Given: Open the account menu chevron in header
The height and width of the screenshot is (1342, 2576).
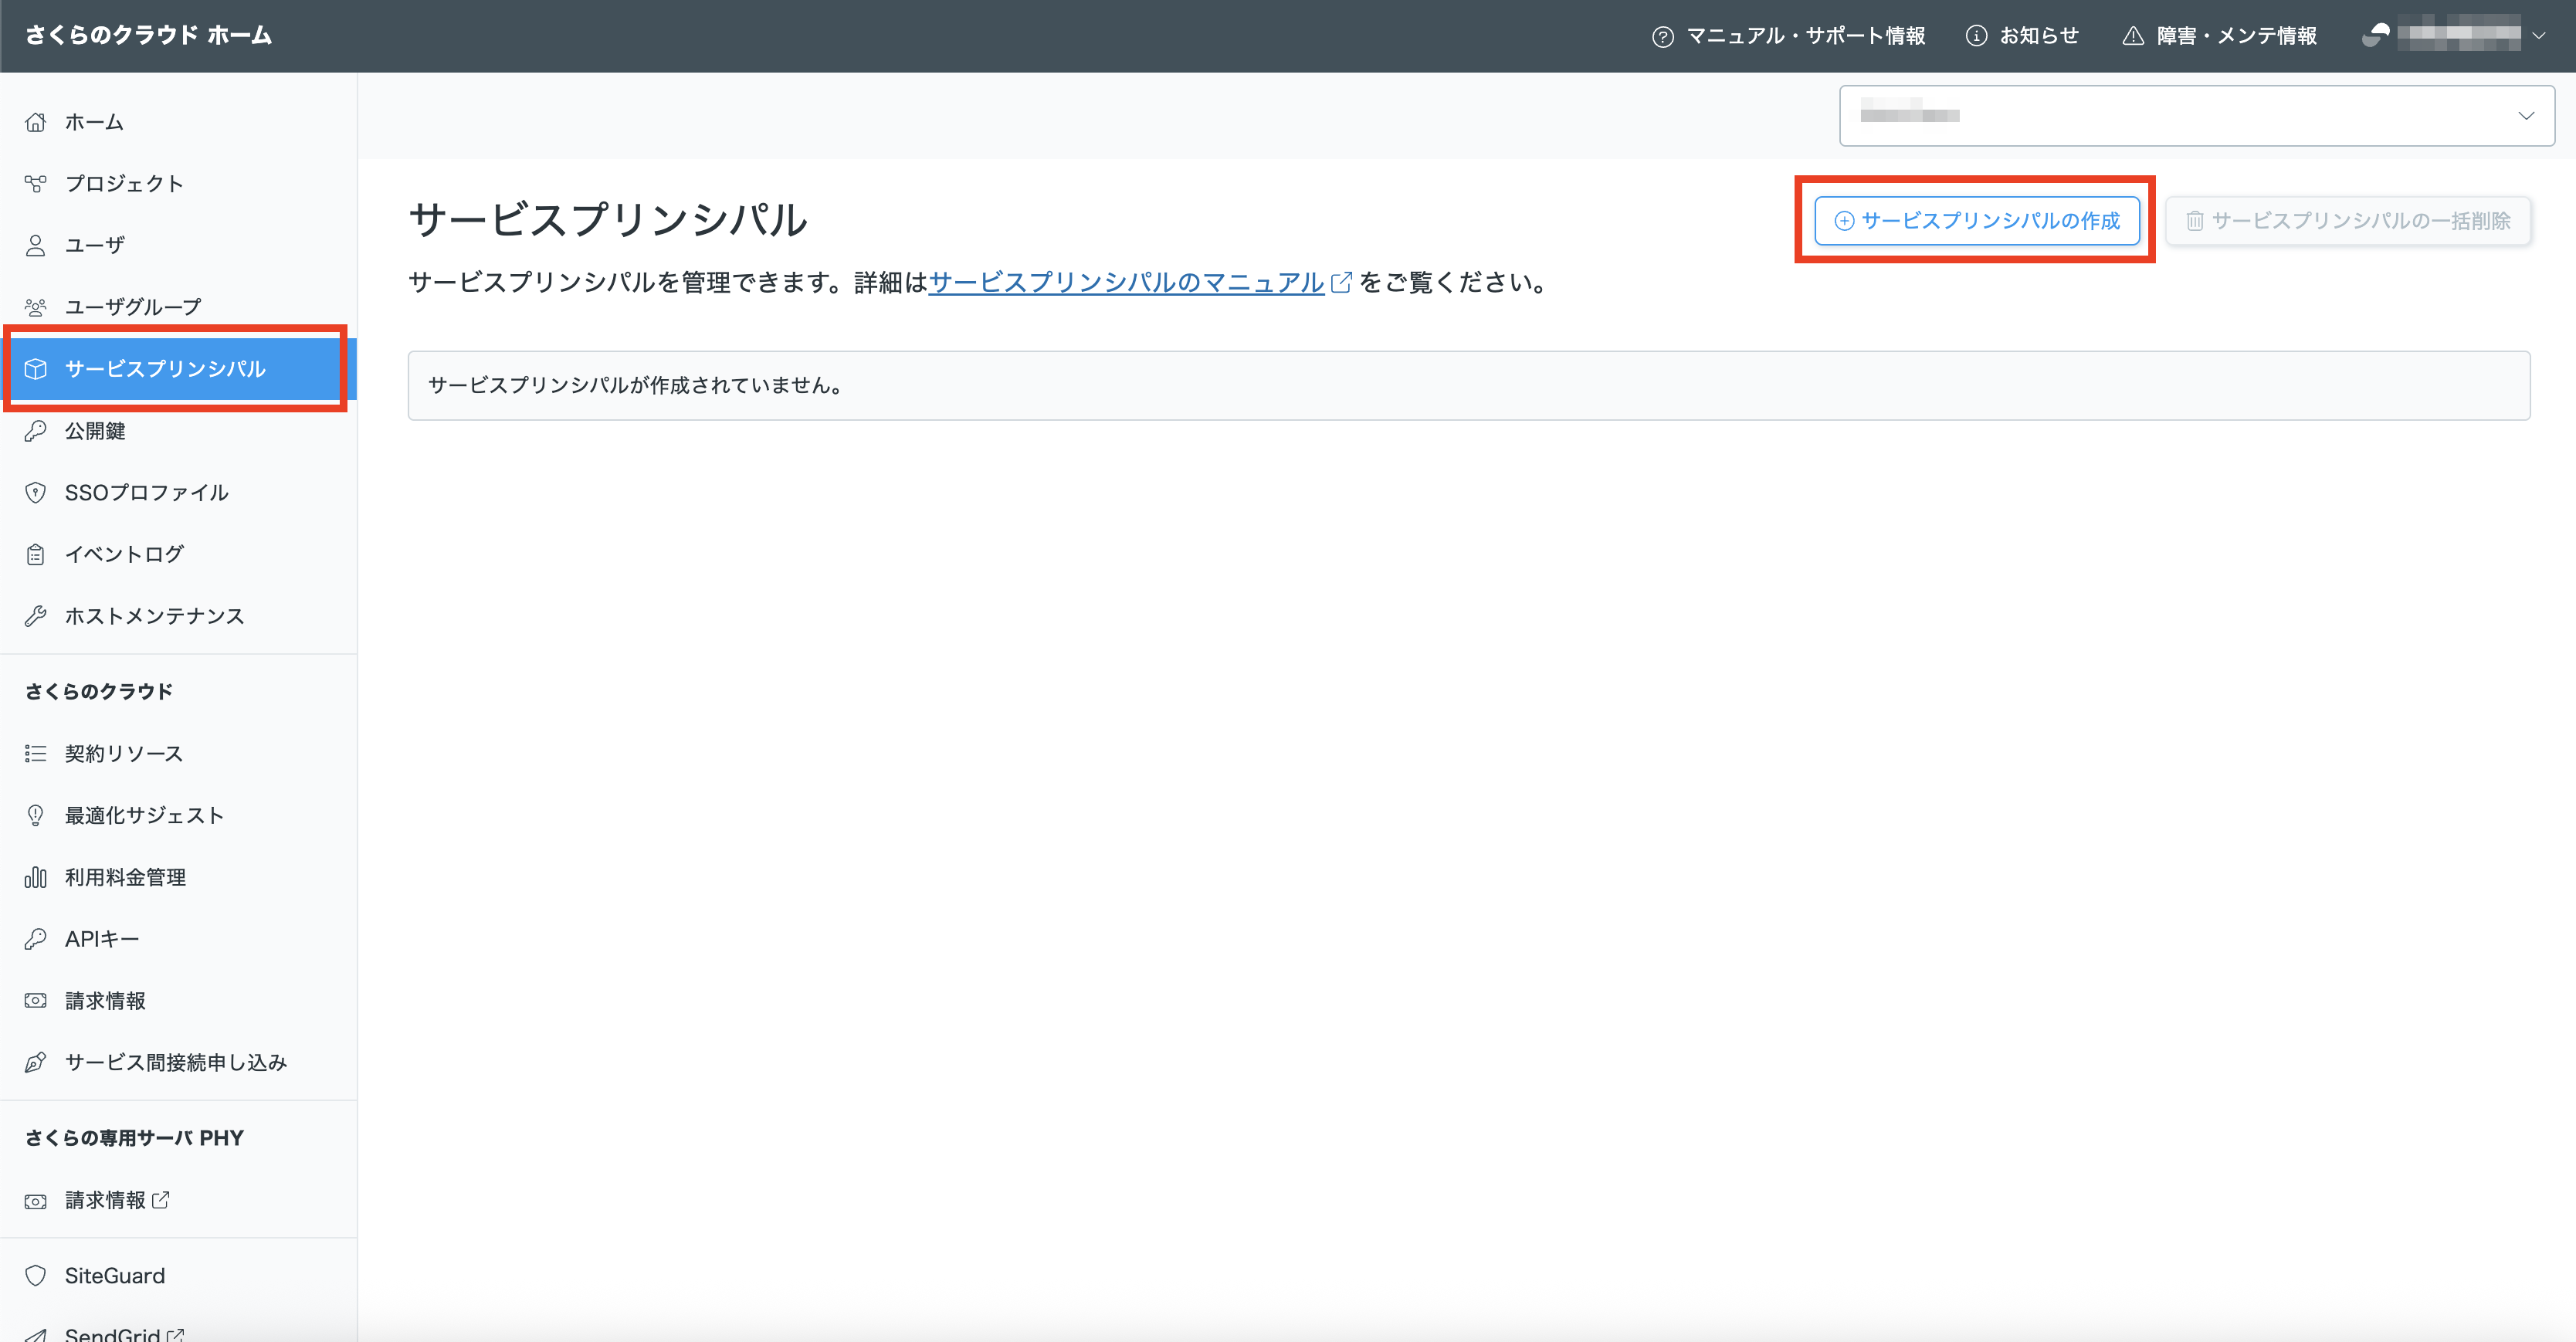Looking at the screenshot, I should click(2539, 35).
